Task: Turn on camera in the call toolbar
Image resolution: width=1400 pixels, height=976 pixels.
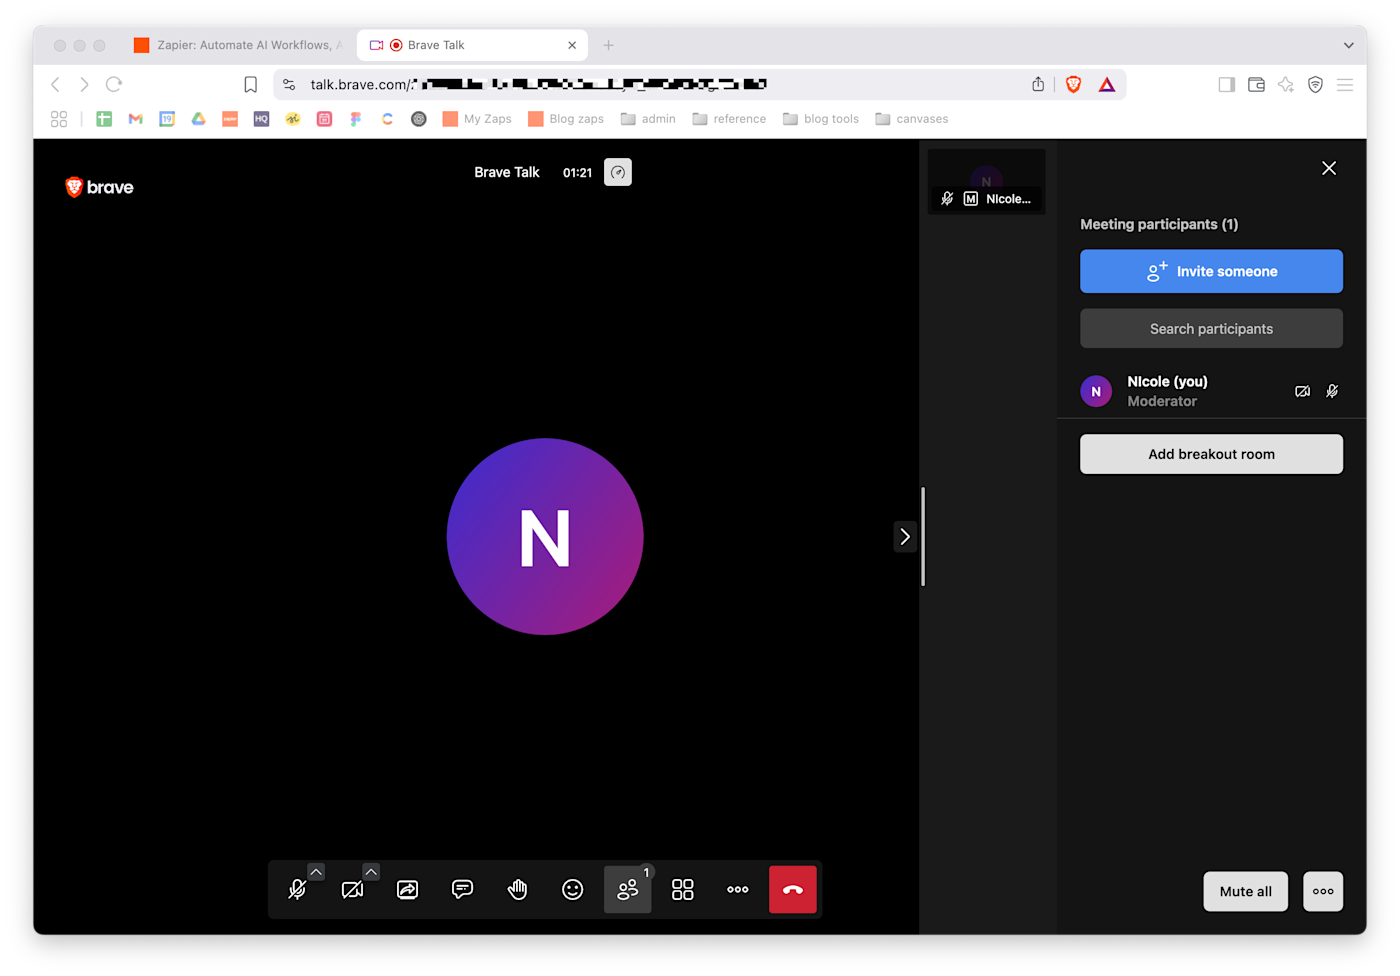Action: click(x=352, y=890)
